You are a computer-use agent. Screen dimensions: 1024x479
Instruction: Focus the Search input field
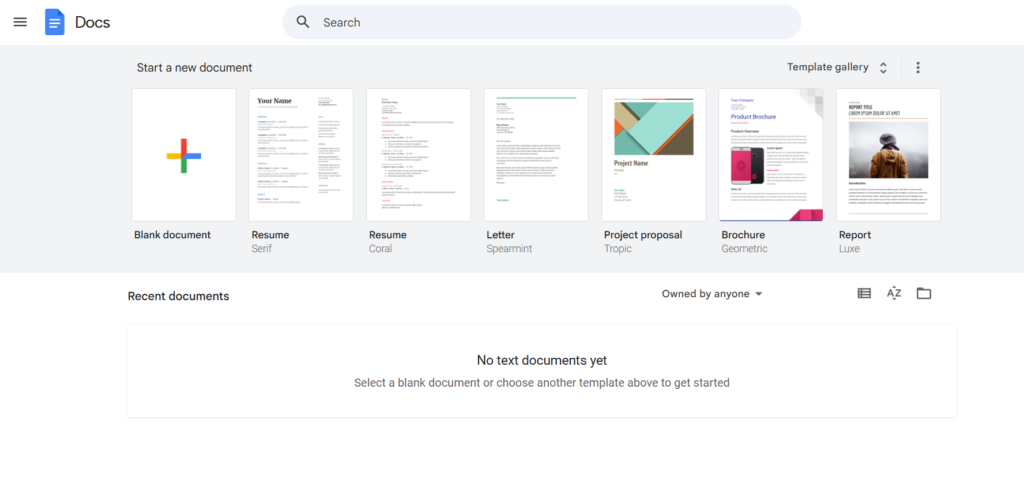click(550, 22)
